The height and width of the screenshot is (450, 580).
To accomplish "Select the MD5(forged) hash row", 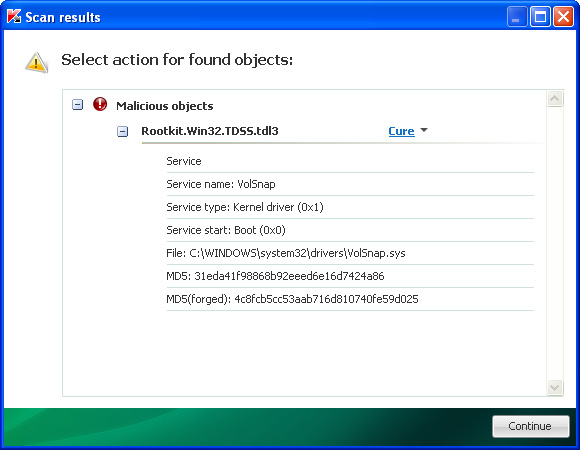I will tap(350, 299).
